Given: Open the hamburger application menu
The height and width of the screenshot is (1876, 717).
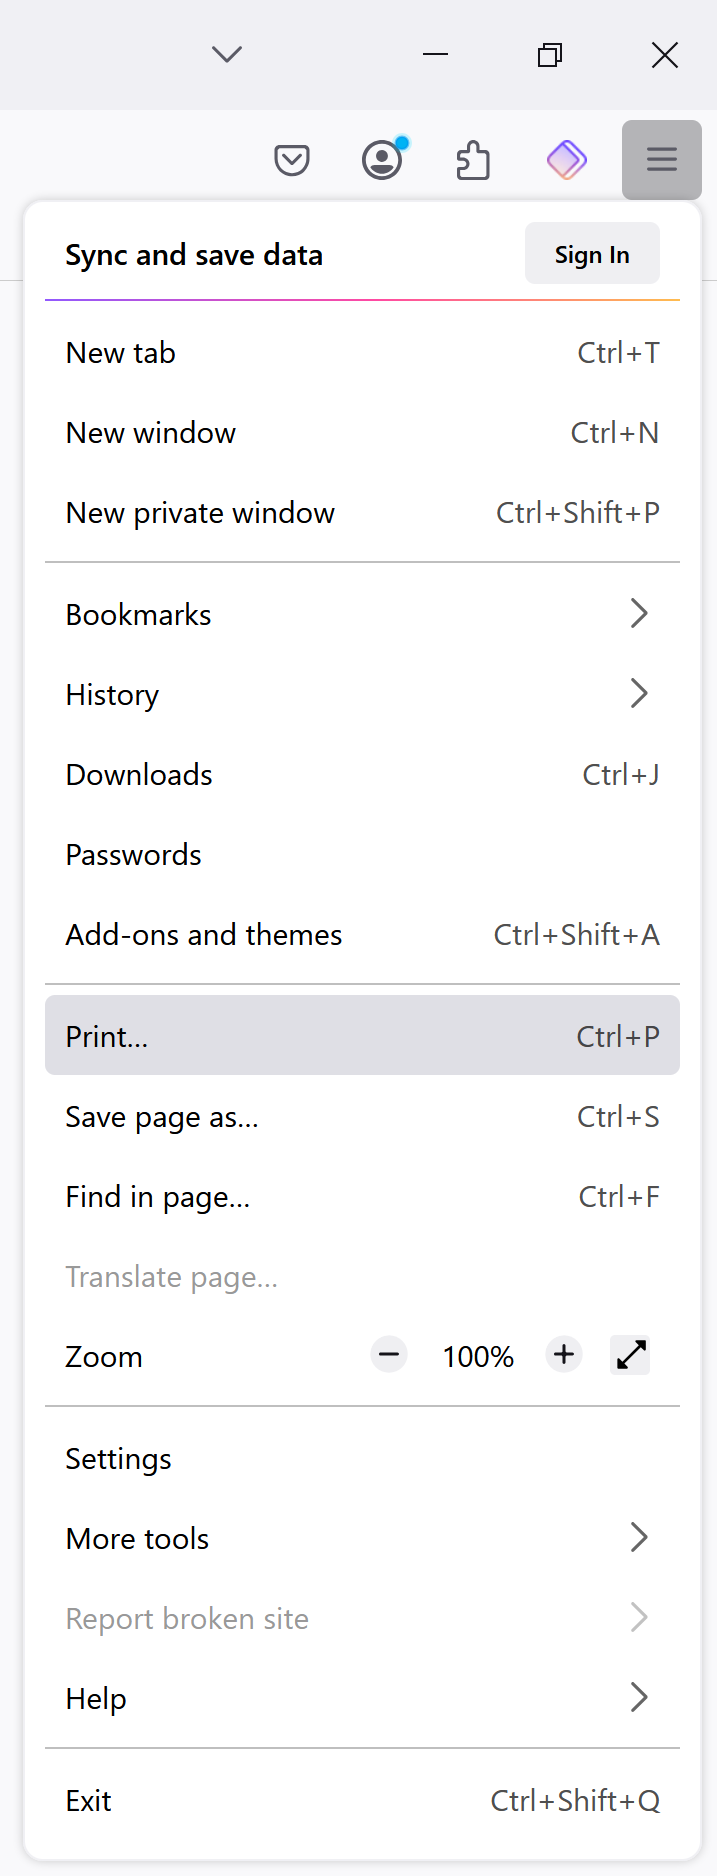Looking at the screenshot, I should pos(661,160).
